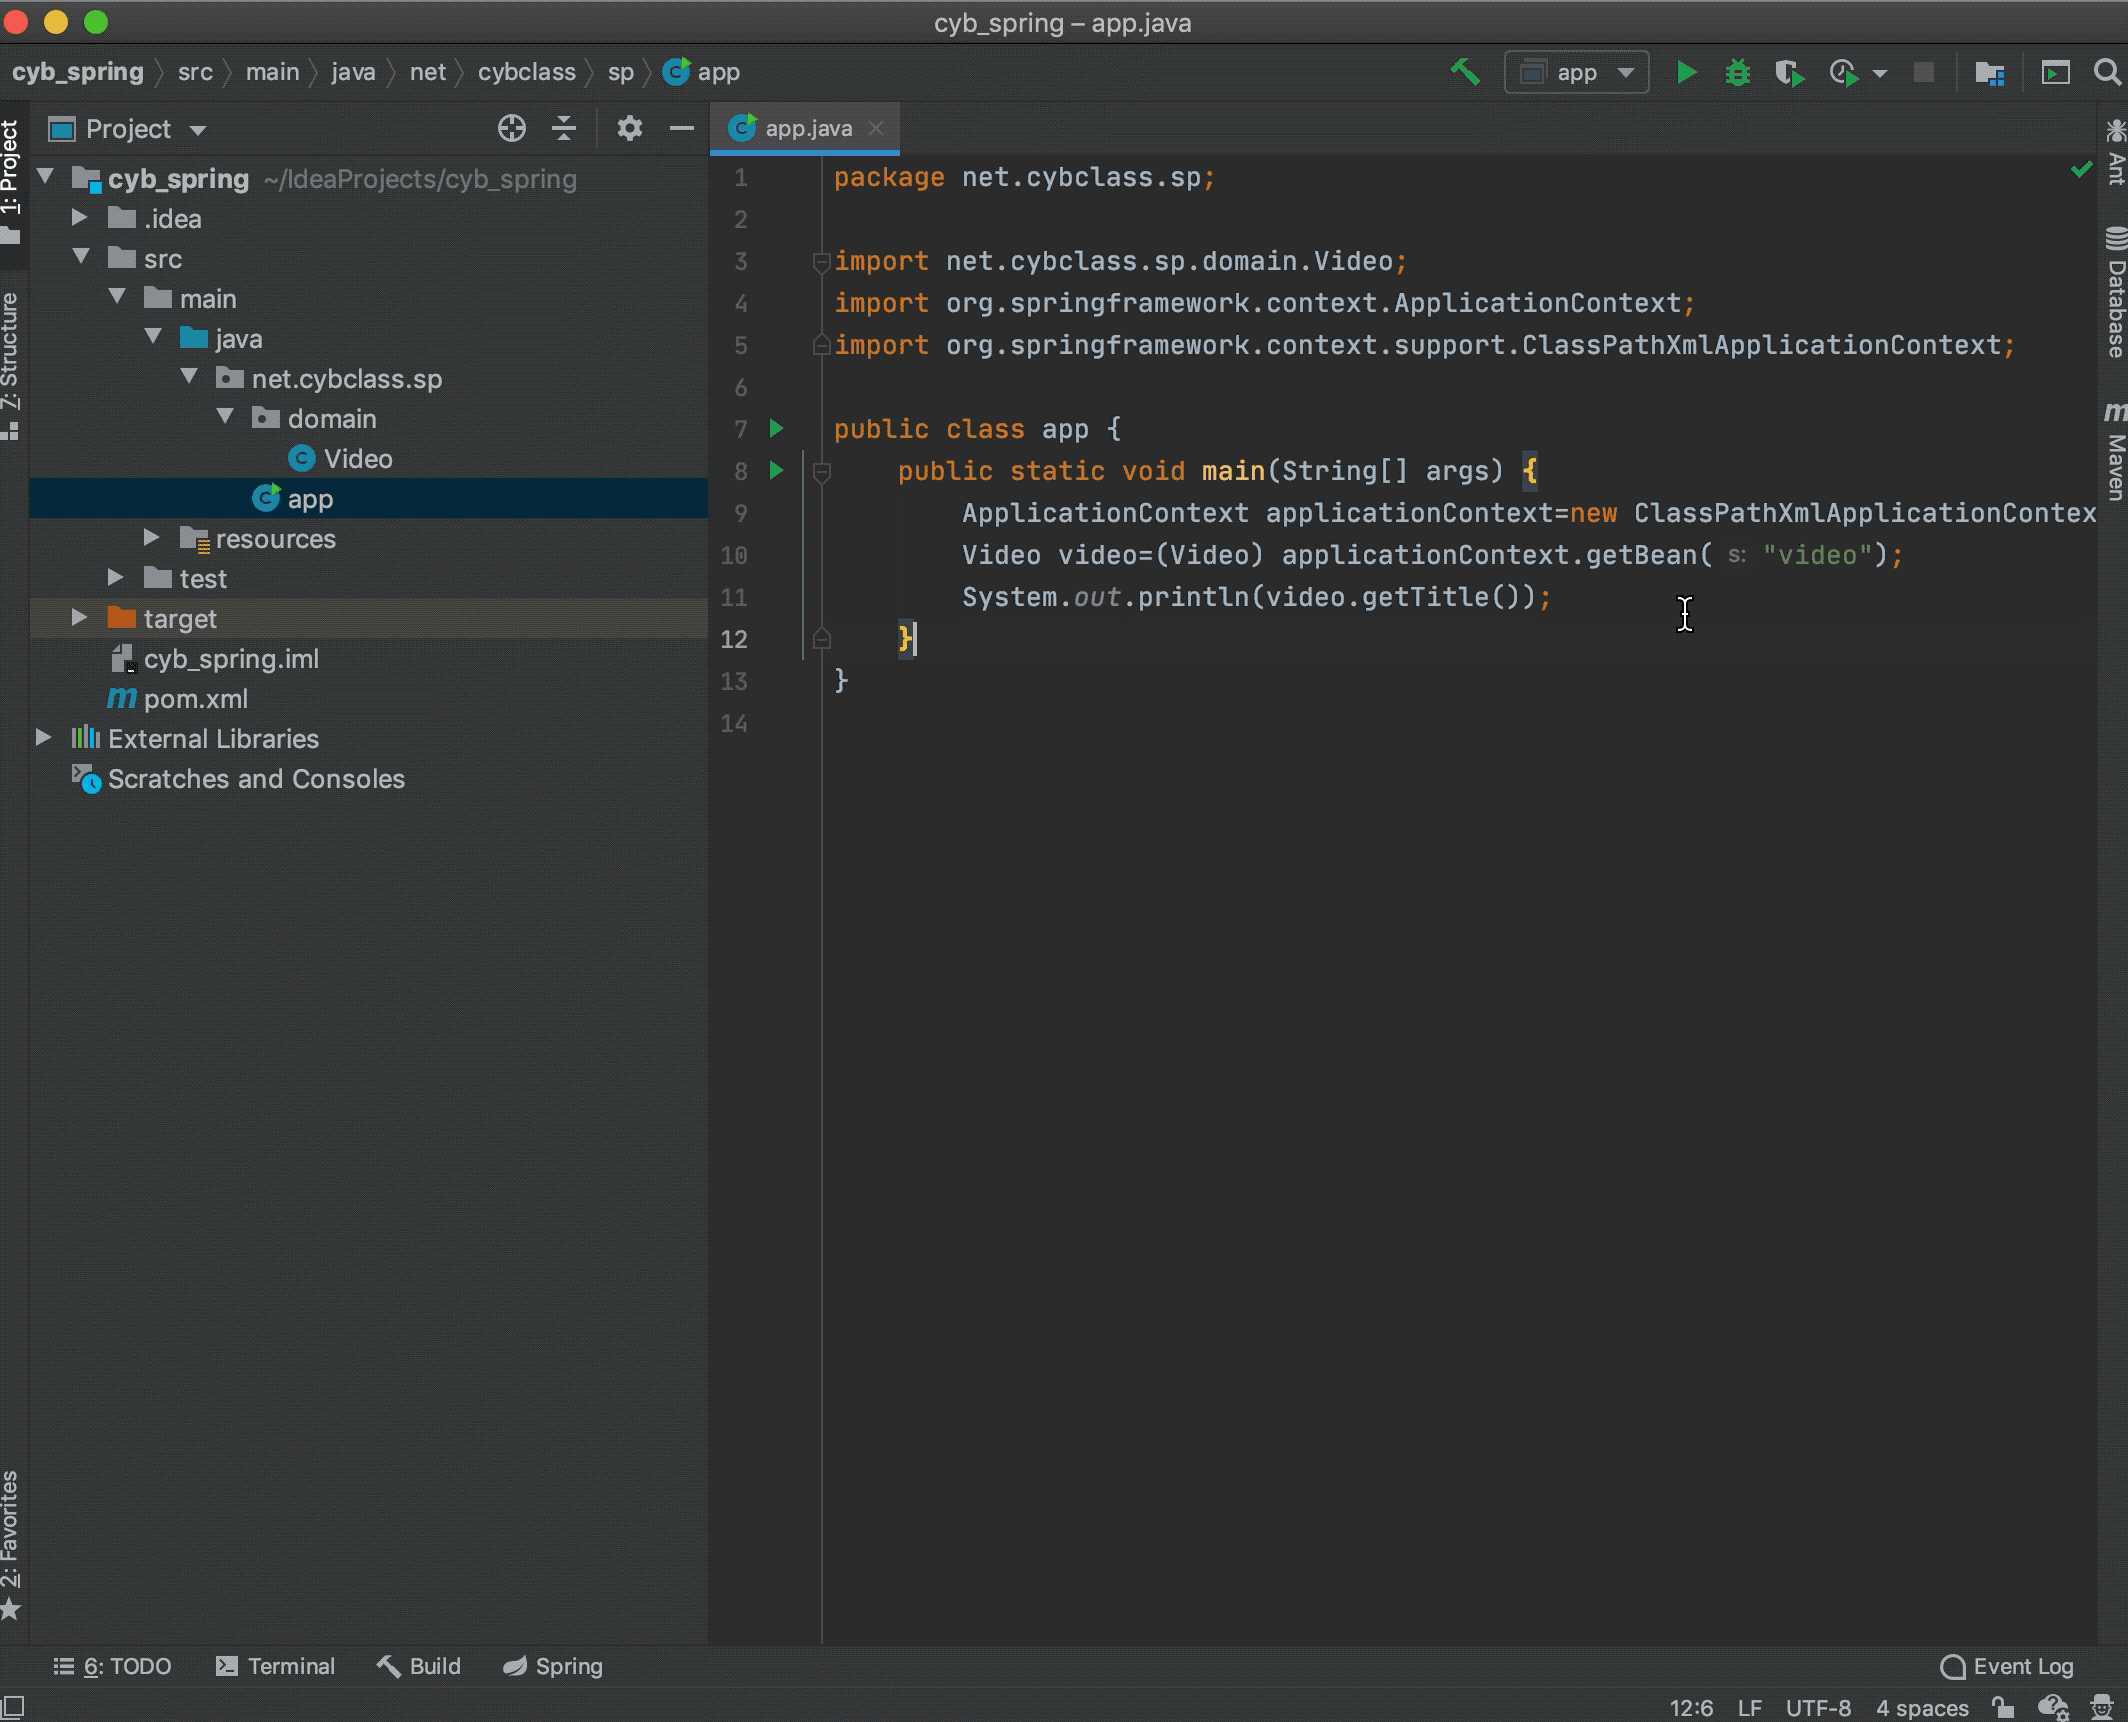Expand the test folder
The width and height of the screenshot is (2128, 1722).
pyautogui.click(x=116, y=577)
